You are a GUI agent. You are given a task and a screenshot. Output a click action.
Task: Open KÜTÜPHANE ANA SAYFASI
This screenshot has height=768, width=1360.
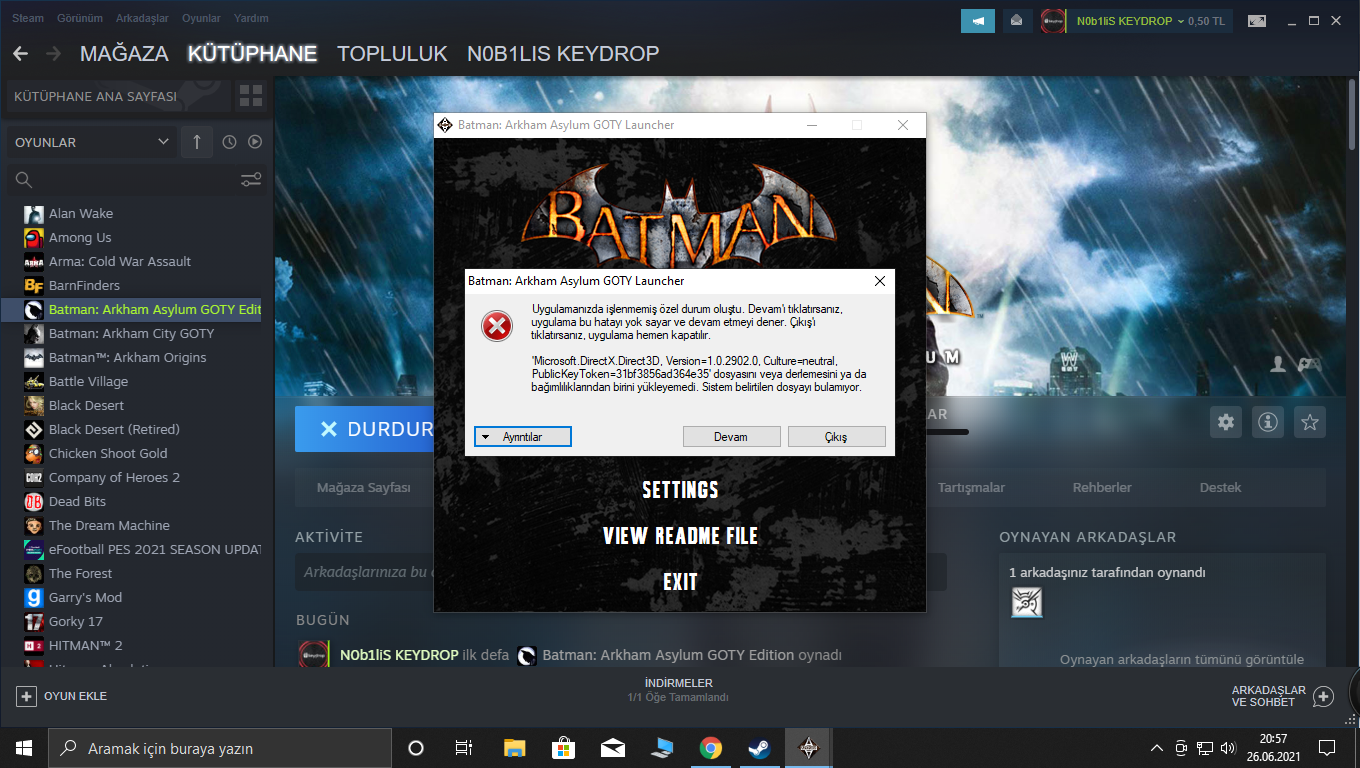click(118, 97)
